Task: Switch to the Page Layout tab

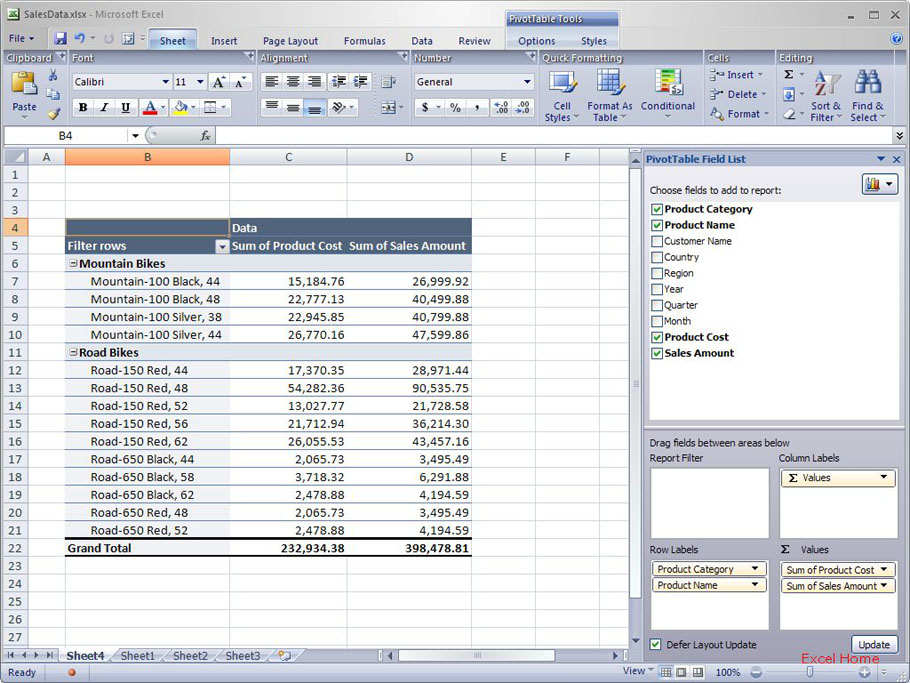Action: [290, 41]
